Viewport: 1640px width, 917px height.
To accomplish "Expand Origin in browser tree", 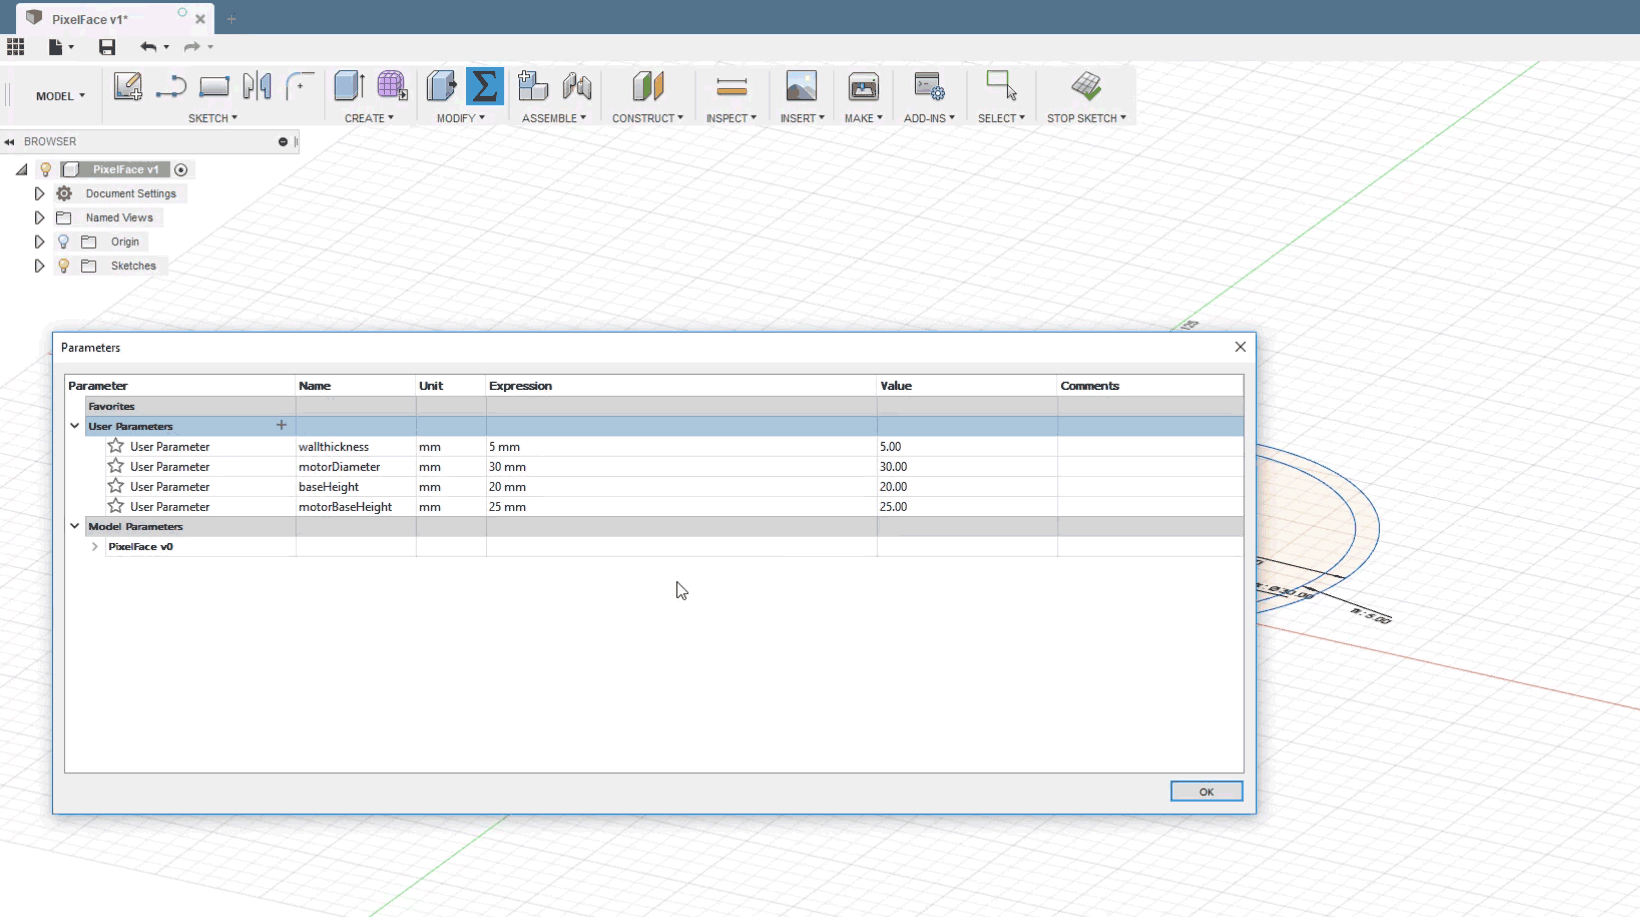I will [x=39, y=241].
